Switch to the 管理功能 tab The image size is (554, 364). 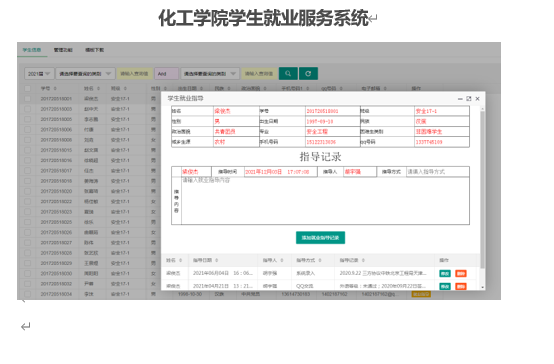[x=63, y=50]
